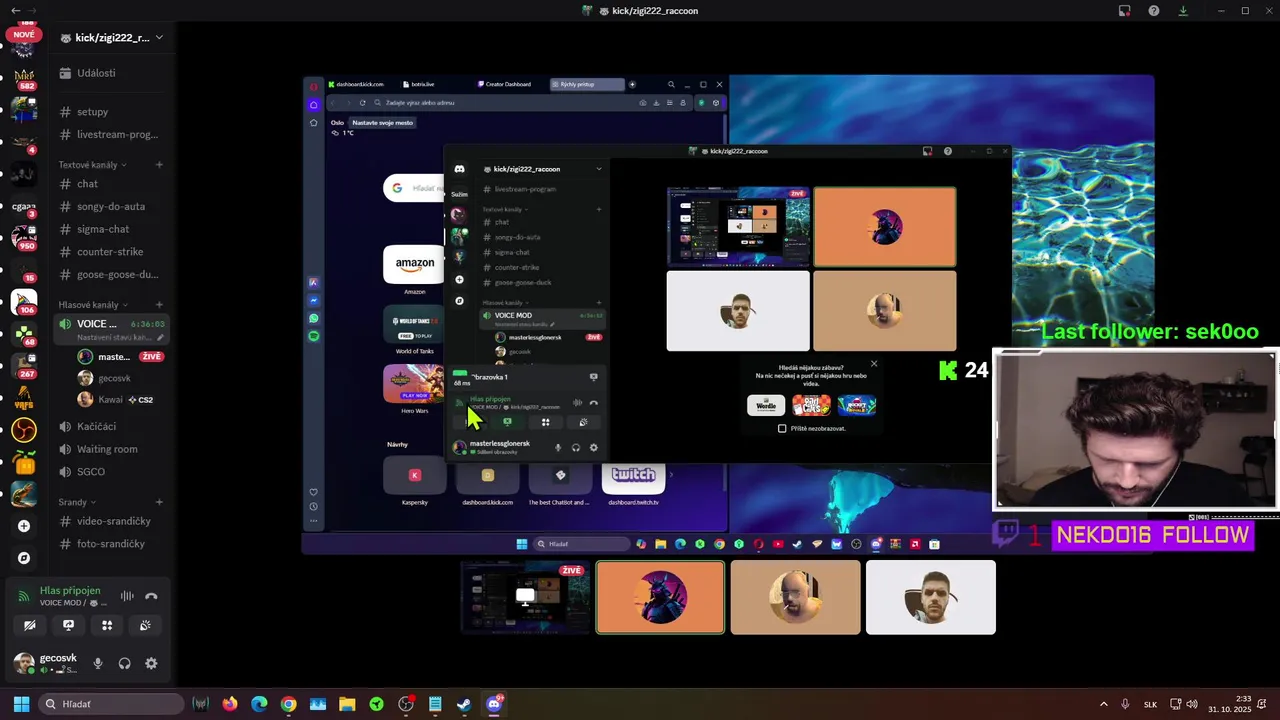Open the livestream-prog... channel

110,134
